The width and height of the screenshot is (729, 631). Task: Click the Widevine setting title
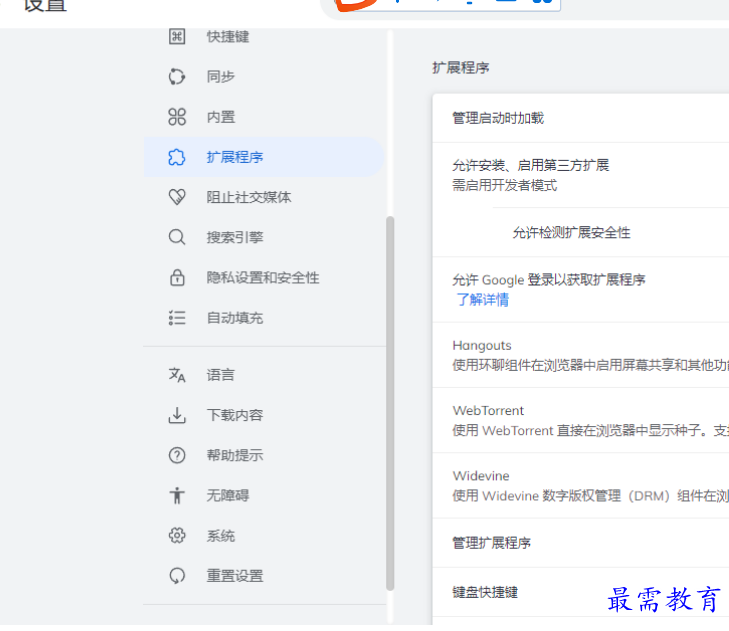(481, 476)
